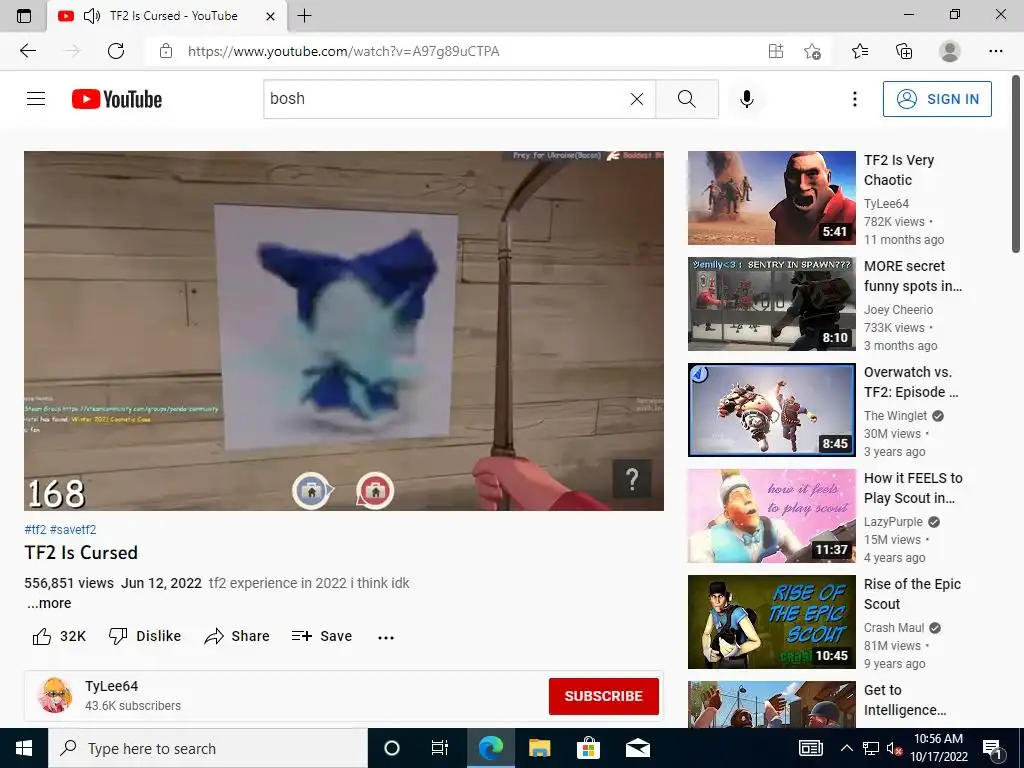
Task: Open browser profile avatar
Action: [950, 51]
